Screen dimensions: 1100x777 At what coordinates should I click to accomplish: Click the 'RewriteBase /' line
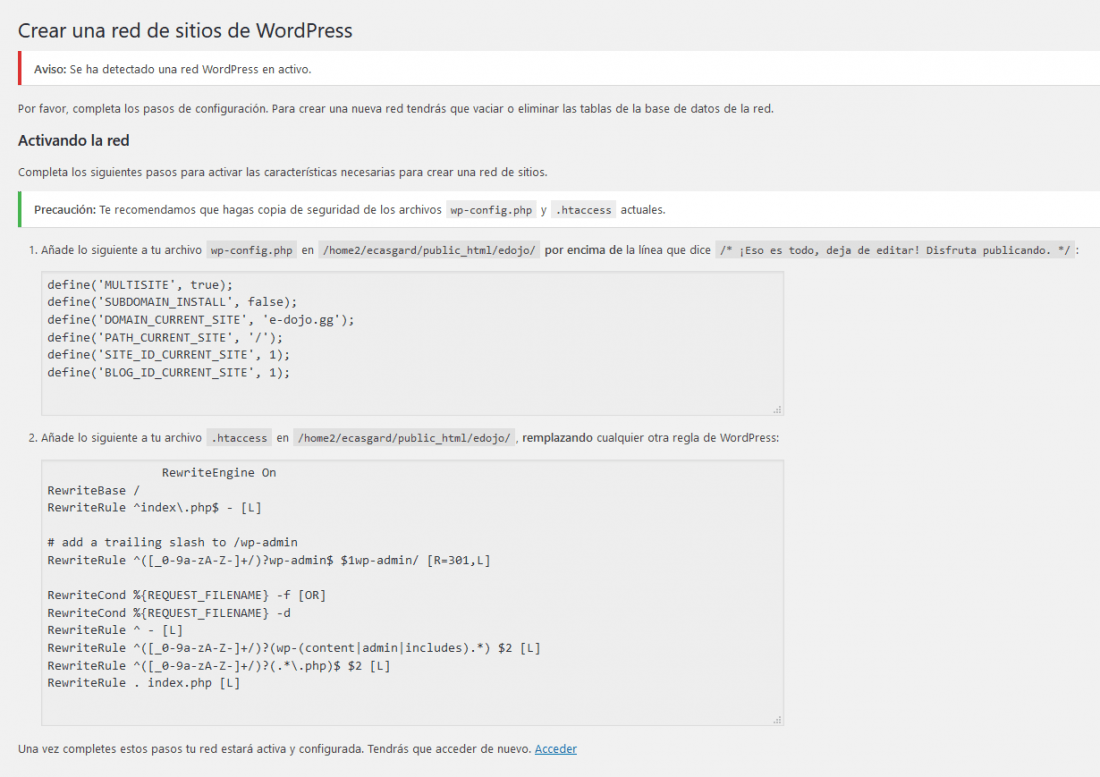point(94,490)
